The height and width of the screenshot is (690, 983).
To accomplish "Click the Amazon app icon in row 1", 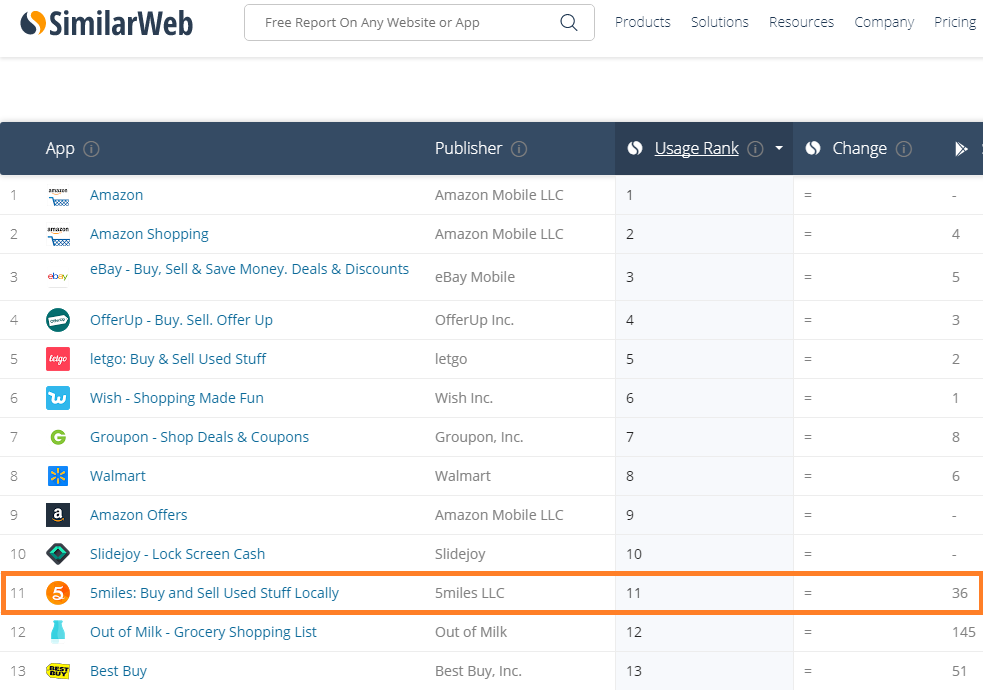I will [58, 196].
